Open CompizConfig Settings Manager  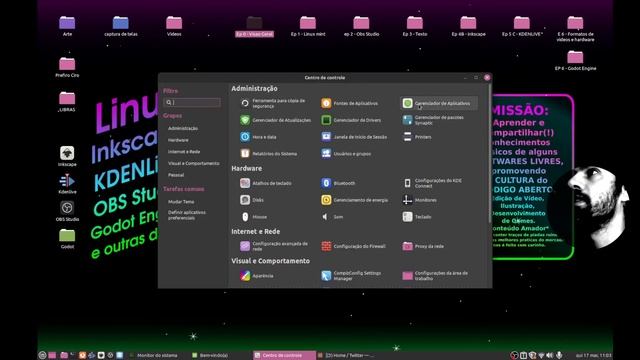point(351,276)
